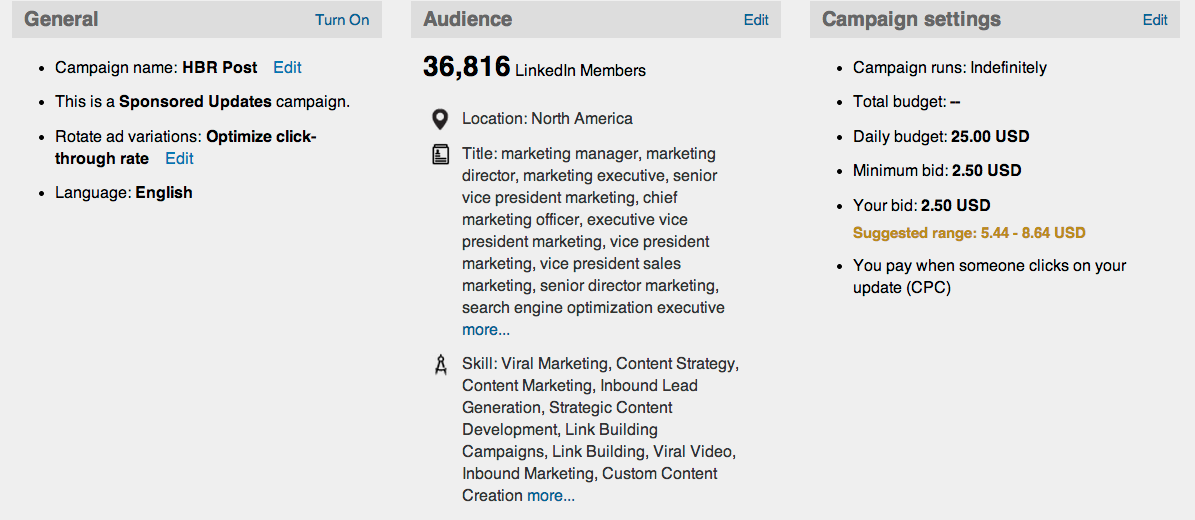Image resolution: width=1195 pixels, height=520 pixels.
Task: Open Edit for Campaign settings
Action: (x=1155, y=20)
